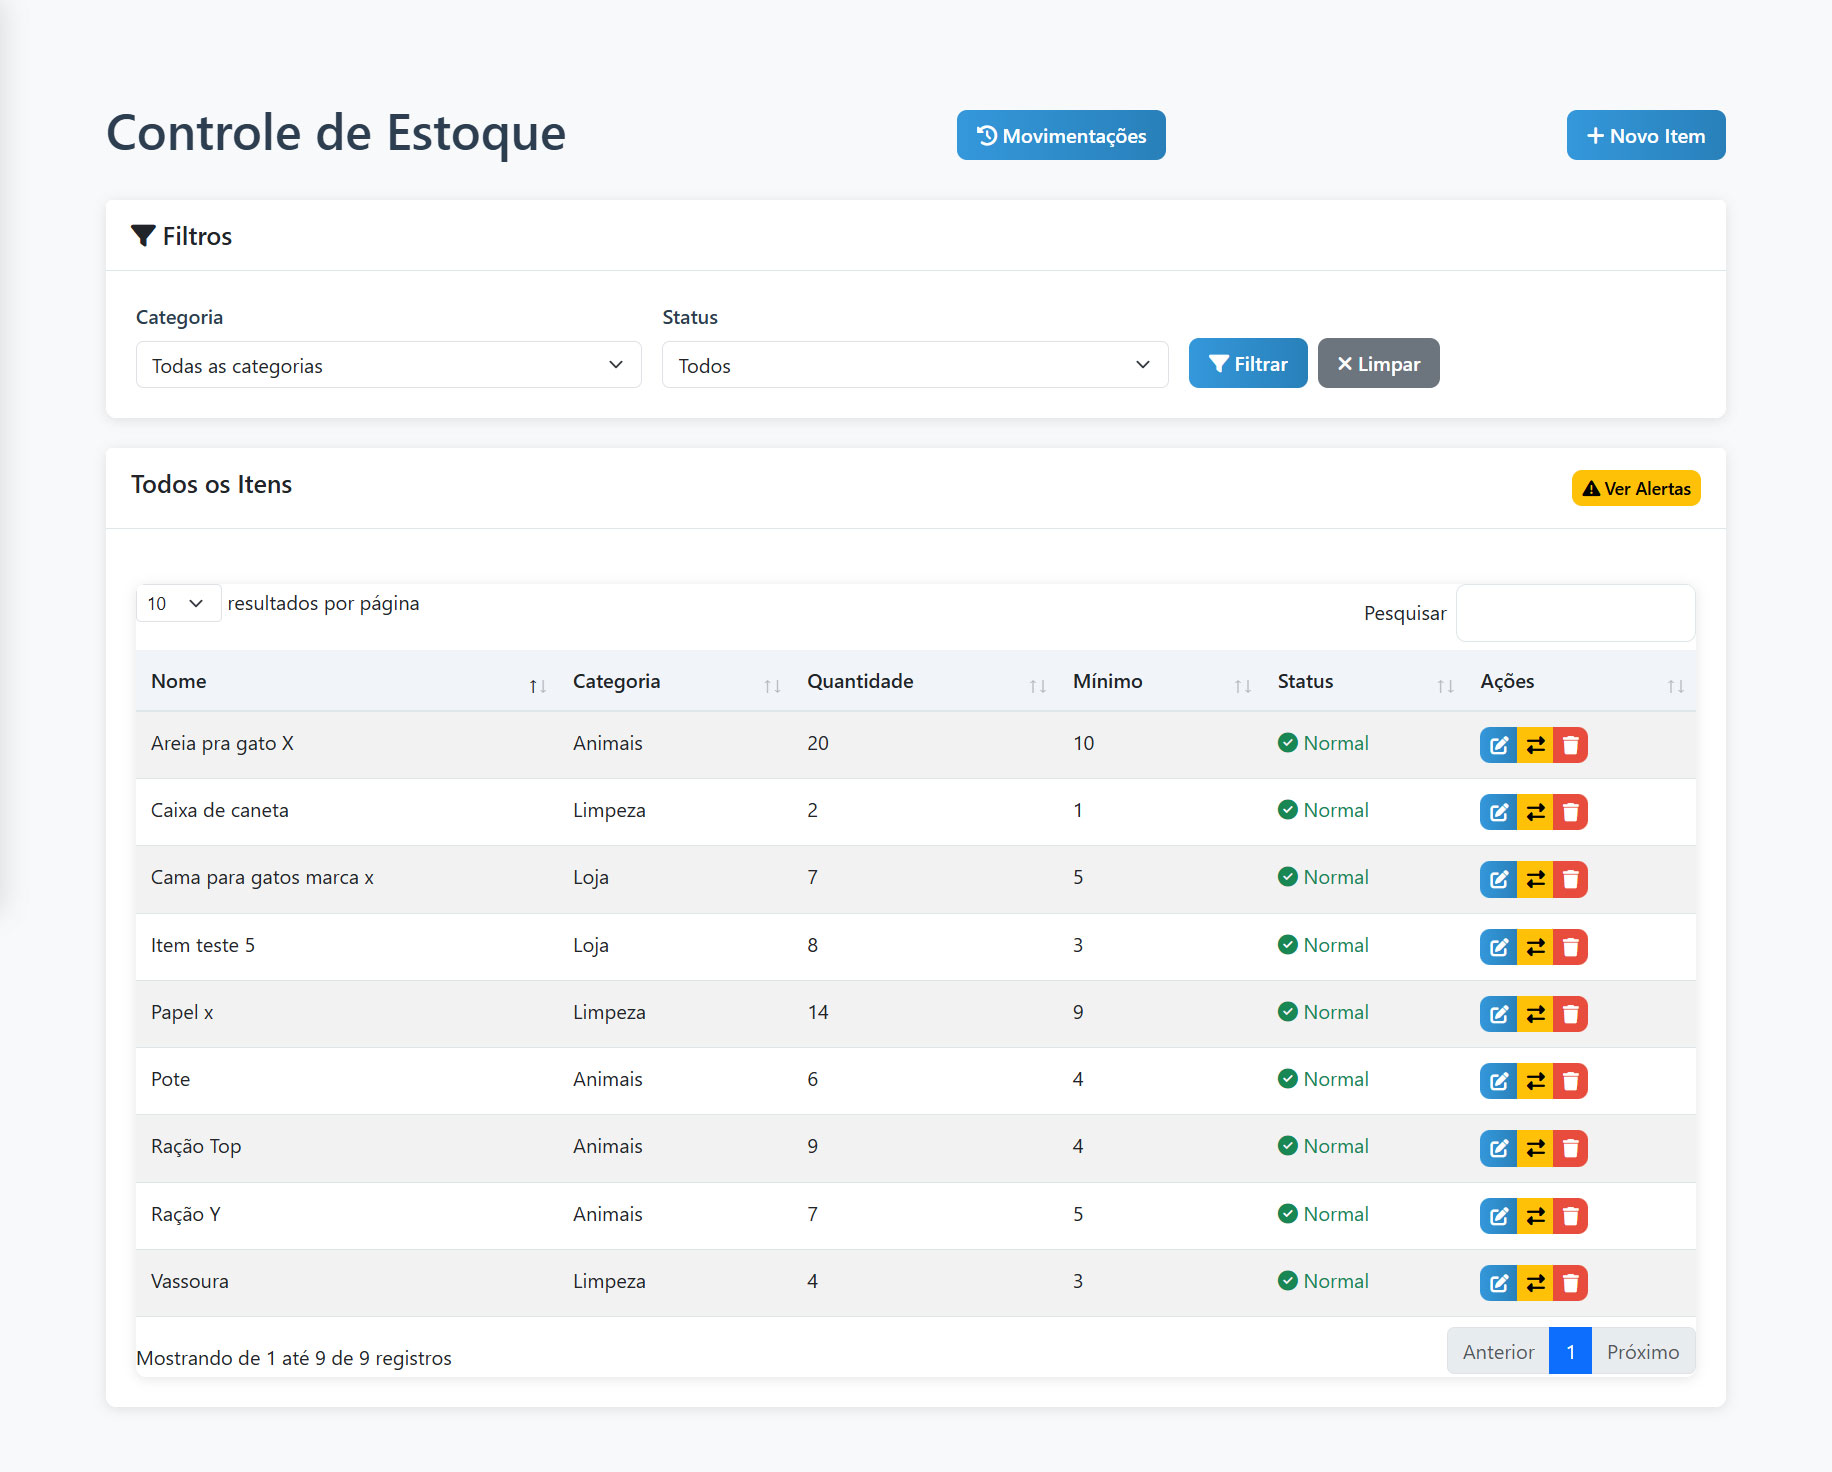The height and width of the screenshot is (1472, 1832).
Task: Click transfer arrows icon for Caixa de caneta
Action: point(1535,812)
